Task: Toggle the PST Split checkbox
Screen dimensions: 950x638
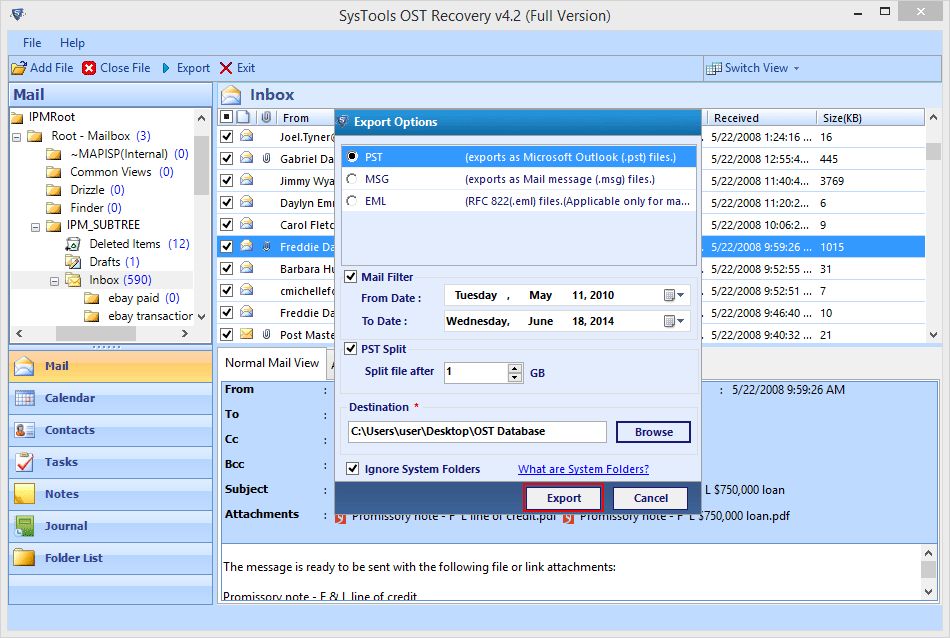Action: pyautogui.click(x=350, y=348)
